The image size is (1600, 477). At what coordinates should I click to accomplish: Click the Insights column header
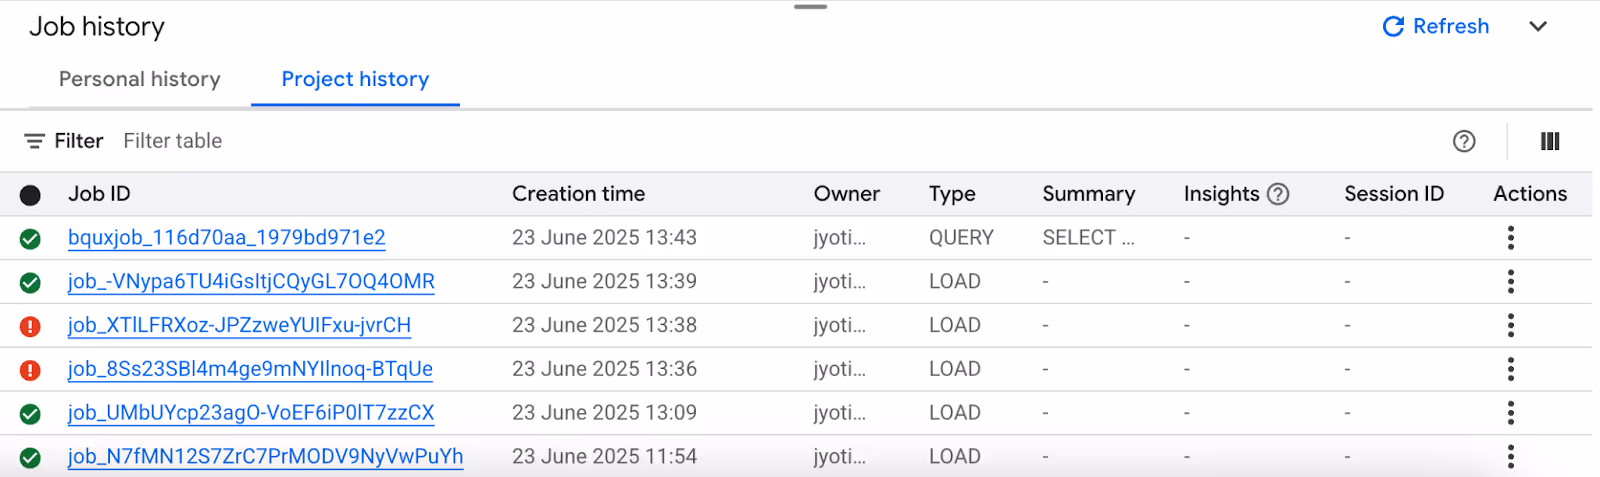(x=1221, y=194)
